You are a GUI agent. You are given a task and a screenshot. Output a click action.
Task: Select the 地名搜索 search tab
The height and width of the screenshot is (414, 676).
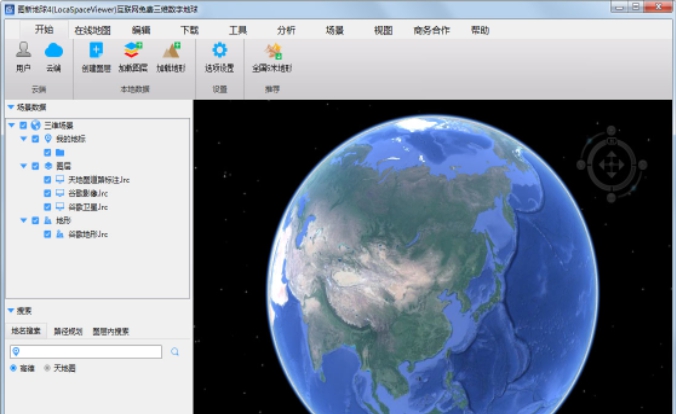[x=26, y=331]
